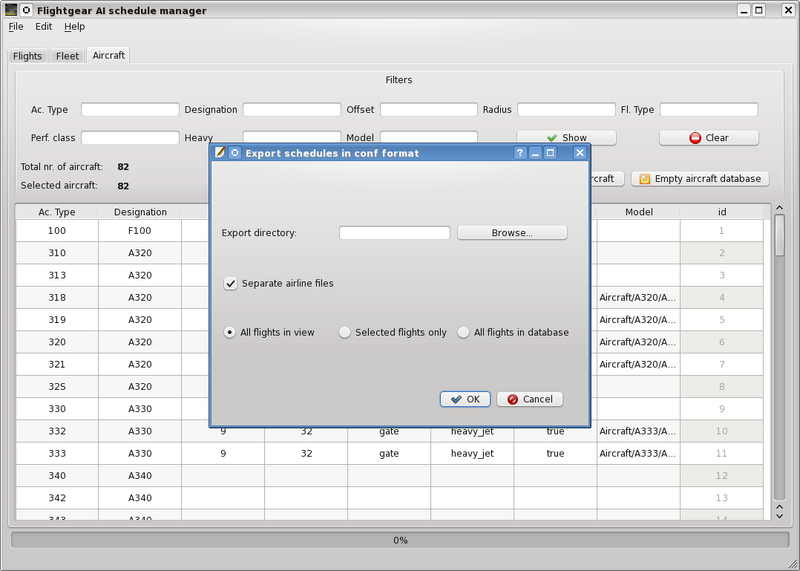Switch to the Flights tab
The width and height of the screenshot is (800, 571).
(x=28, y=56)
